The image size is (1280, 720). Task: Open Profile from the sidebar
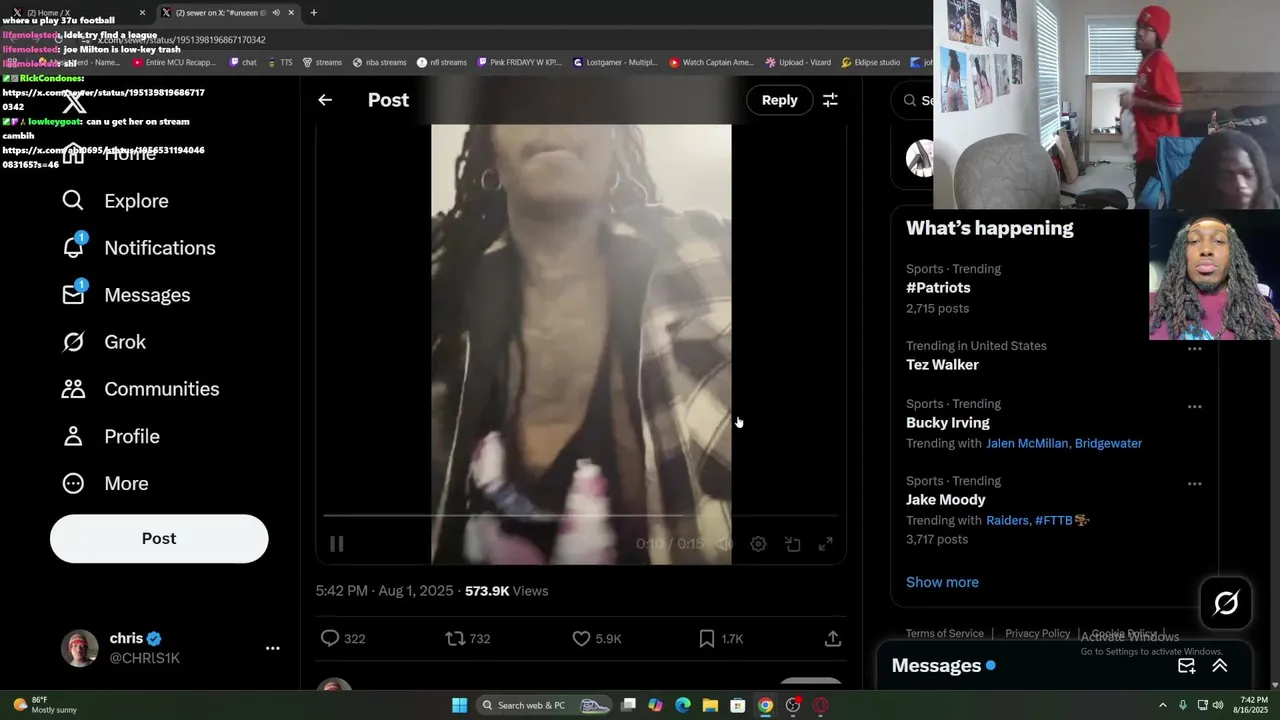(x=132, y=436)
